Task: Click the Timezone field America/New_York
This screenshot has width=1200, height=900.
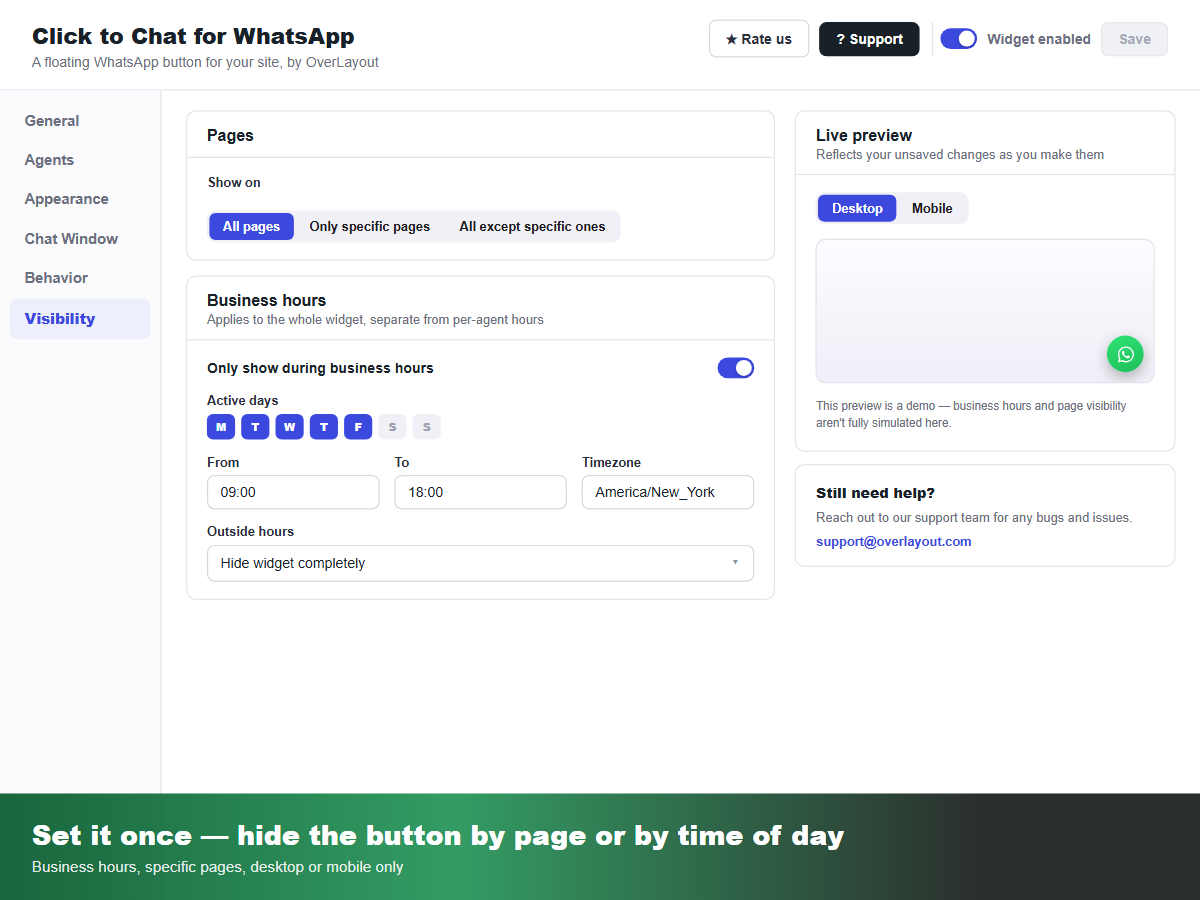Action: tap(668, 492)
